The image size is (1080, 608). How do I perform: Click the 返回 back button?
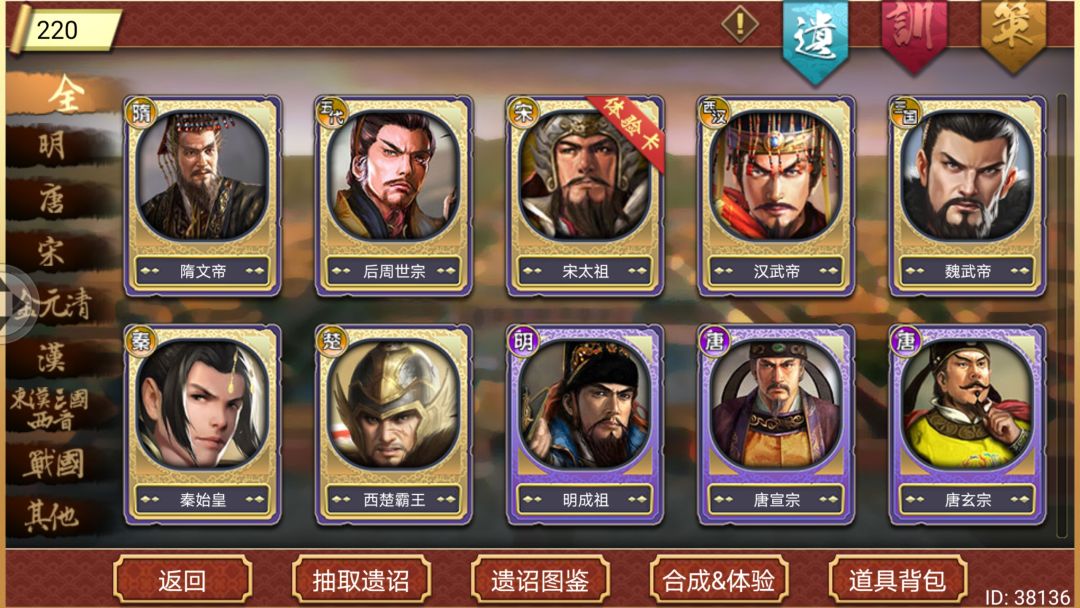tap(183, 580)
